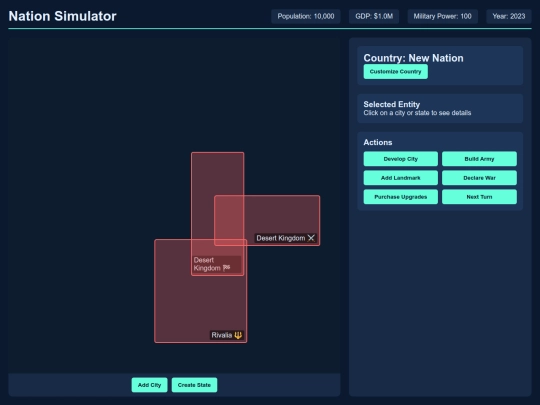Click the flag icon on Desert Kingdom label
This screenshot has width=540, height=405.
pos(226,268)
